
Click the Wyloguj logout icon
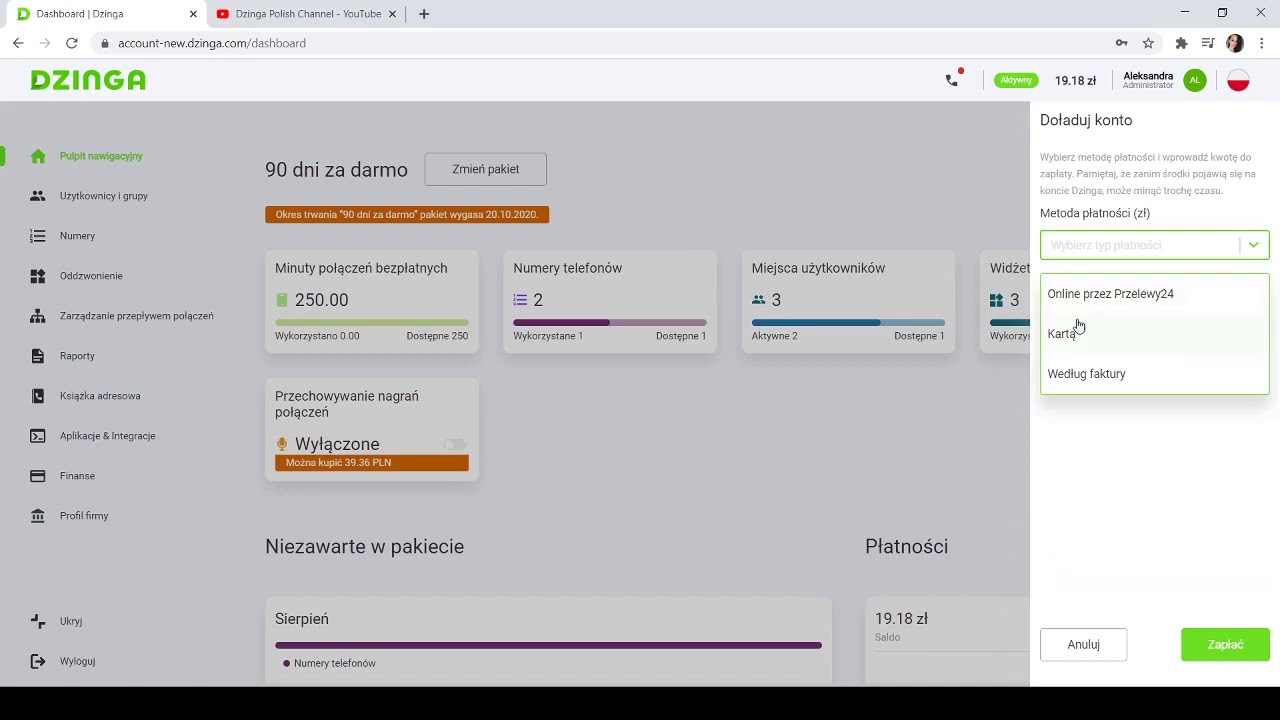(x=38, y=661)
